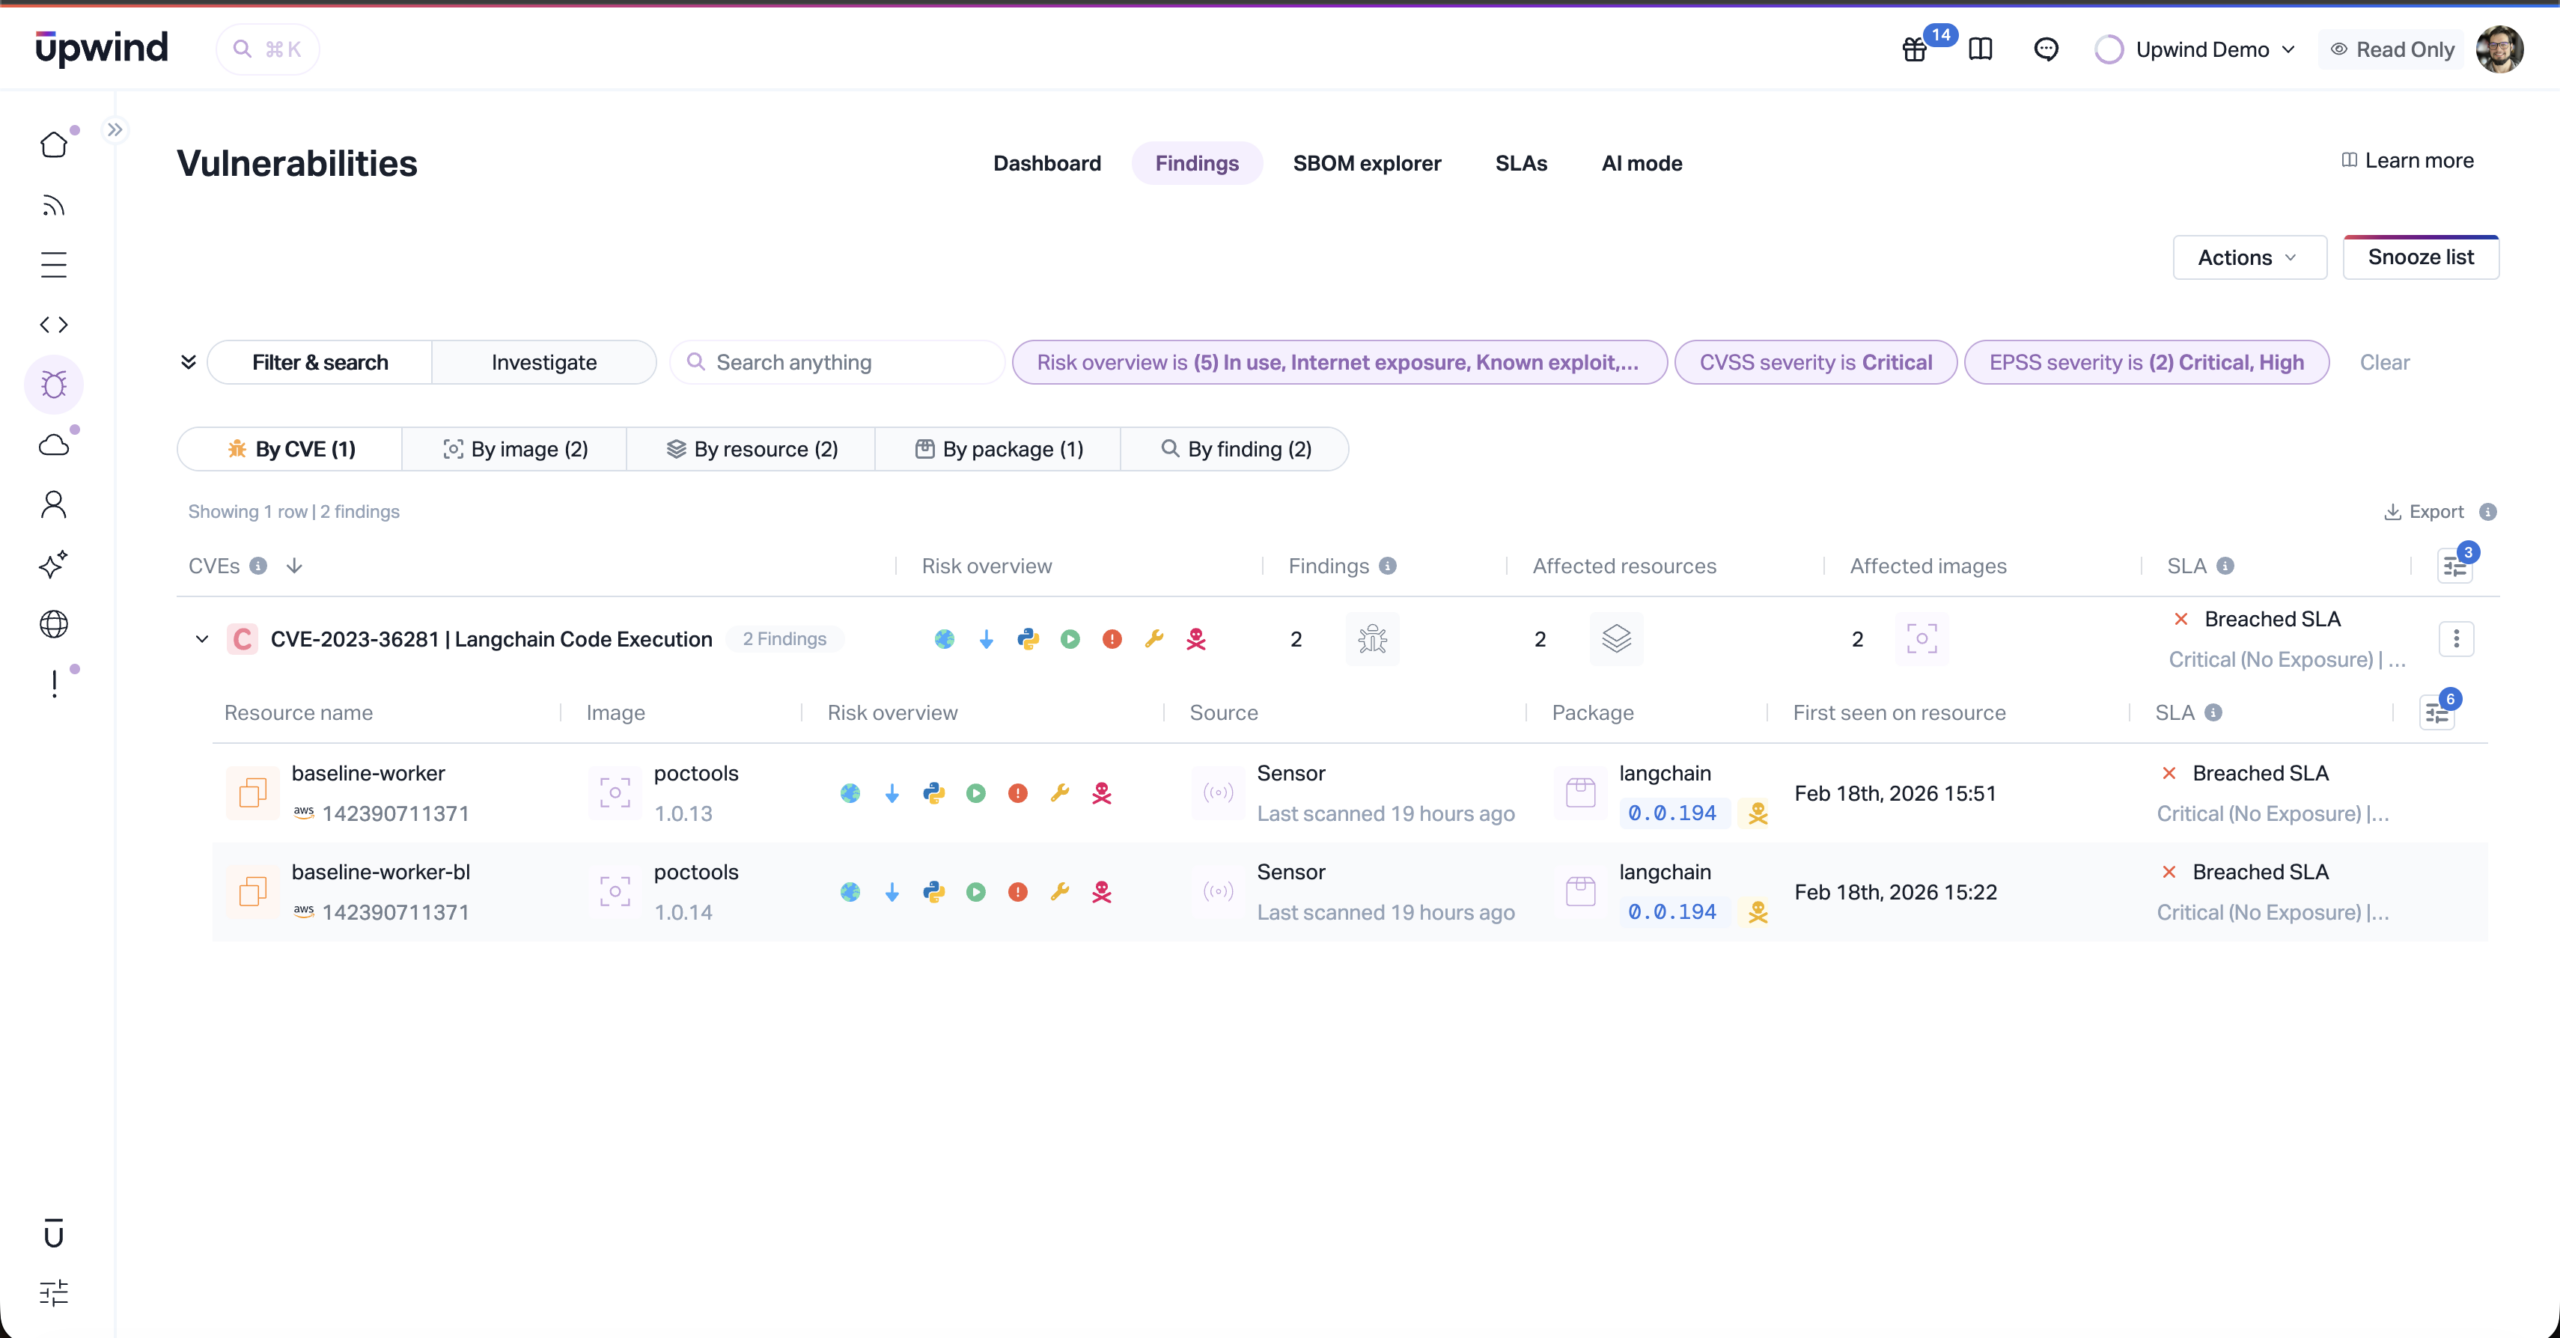Click the affected resources layers icon
The image size is (2560, 1338).
(x=1616, y=639)
